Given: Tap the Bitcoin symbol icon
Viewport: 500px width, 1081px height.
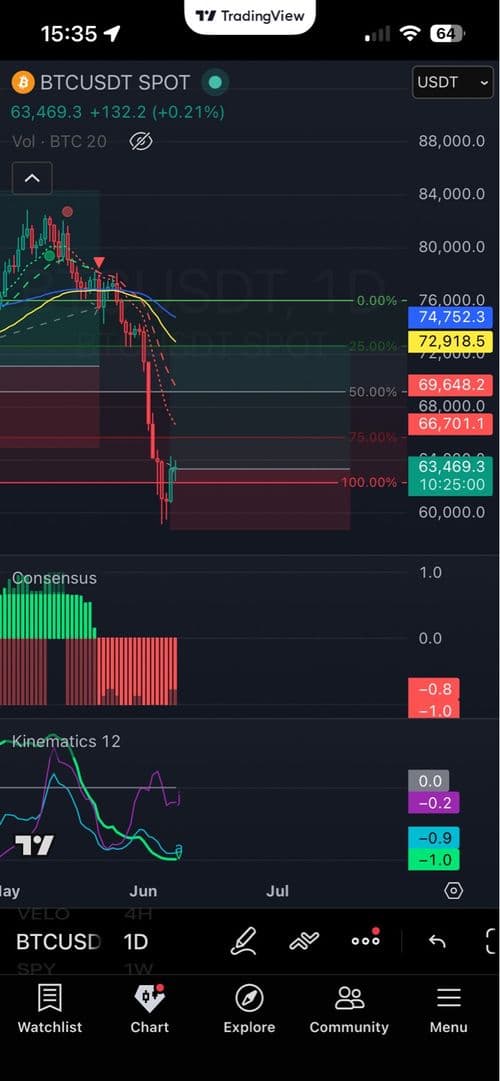Looking at the screenshot, I should (x=23, y=83).
